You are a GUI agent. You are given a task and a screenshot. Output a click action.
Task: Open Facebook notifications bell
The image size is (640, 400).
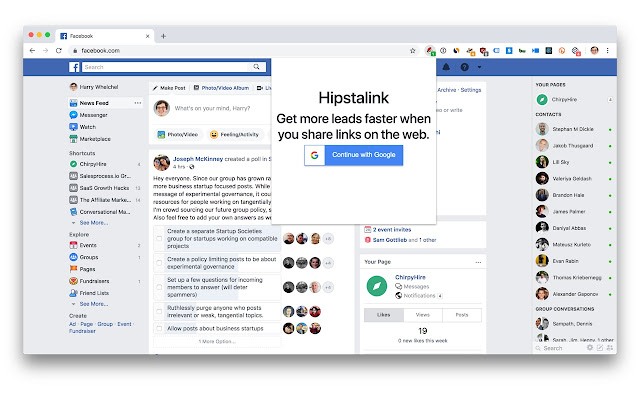pos(446,67)
